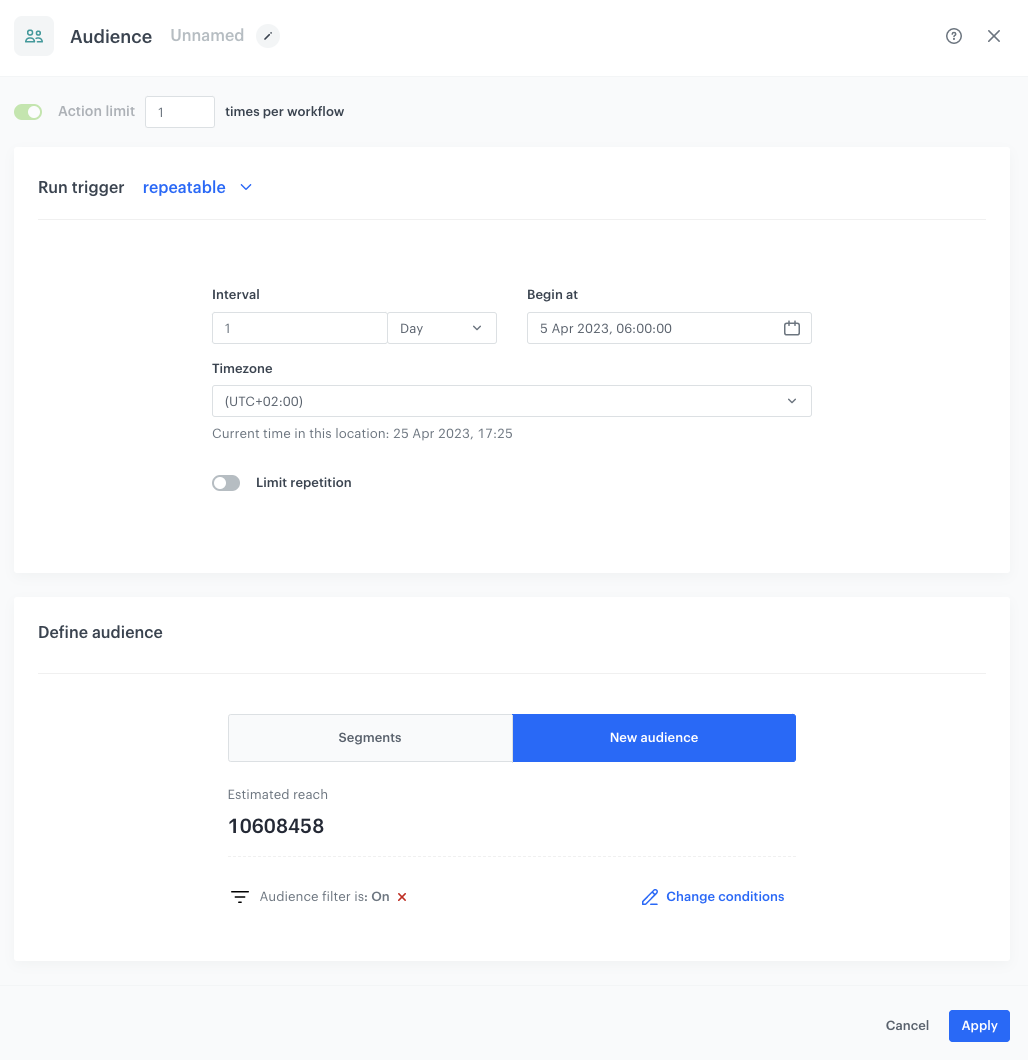Click the Cancel button
1028x1060 pixels.
click(x=907, y=1025)
